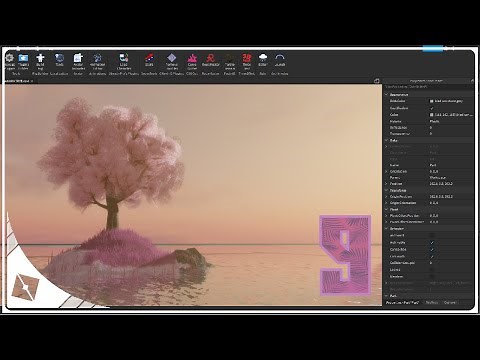
Task: Open the red and blue striped plugin icon
Action: click(149, 57)
